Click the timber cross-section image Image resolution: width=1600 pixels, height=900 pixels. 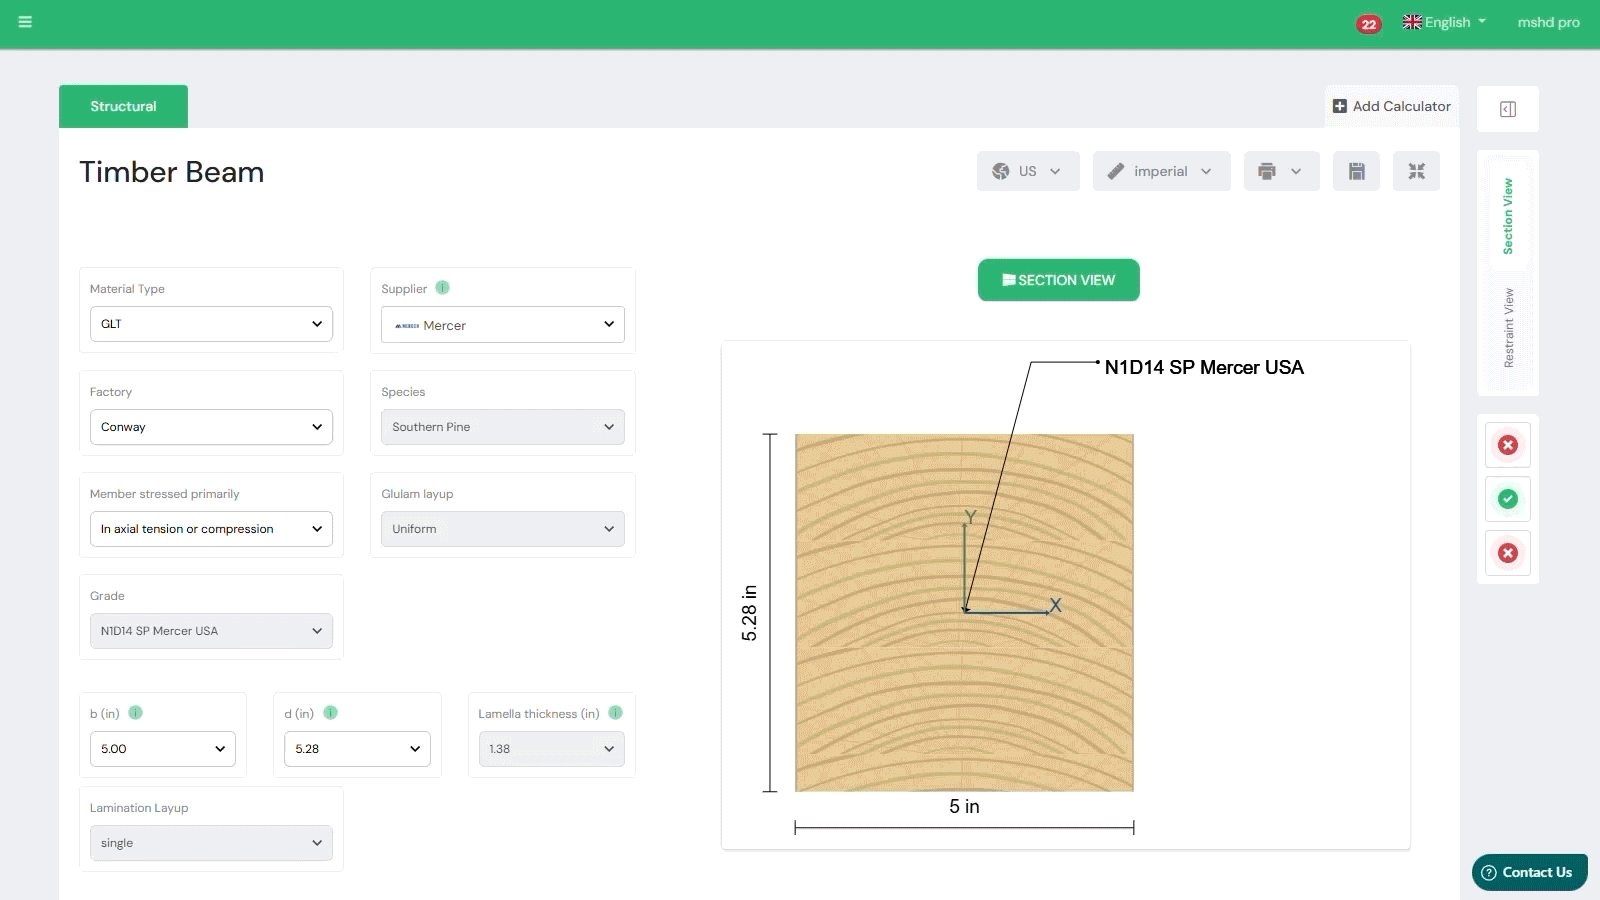(964, 612)
